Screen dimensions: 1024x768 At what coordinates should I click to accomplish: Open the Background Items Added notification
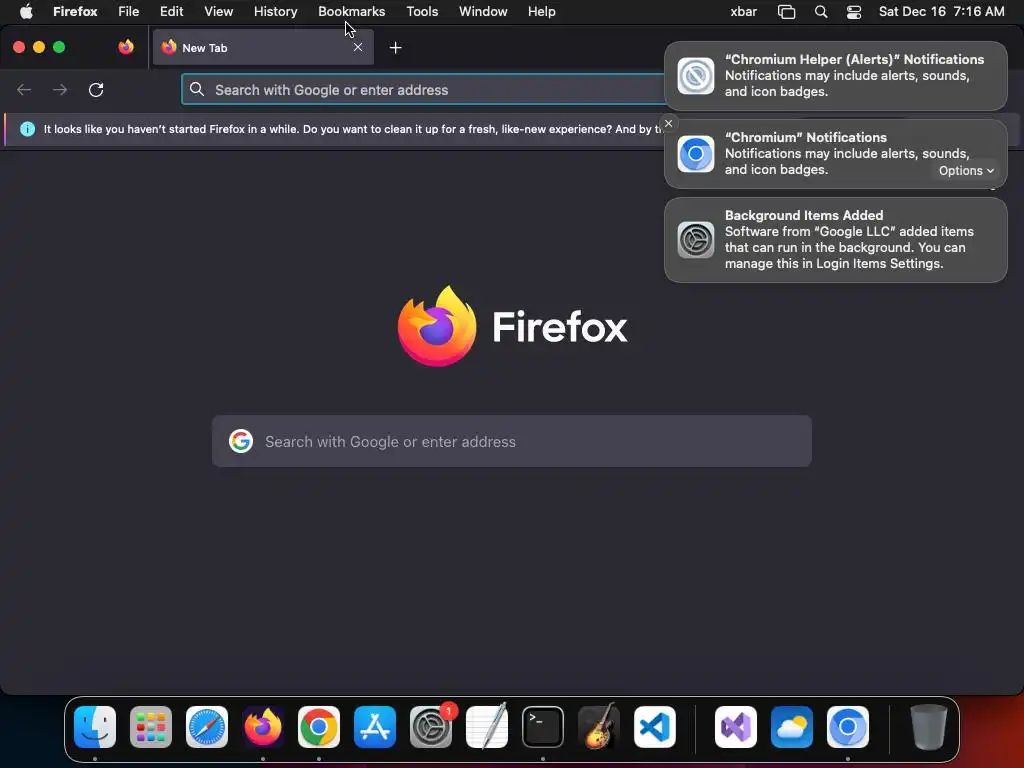[x=836, y=240]
